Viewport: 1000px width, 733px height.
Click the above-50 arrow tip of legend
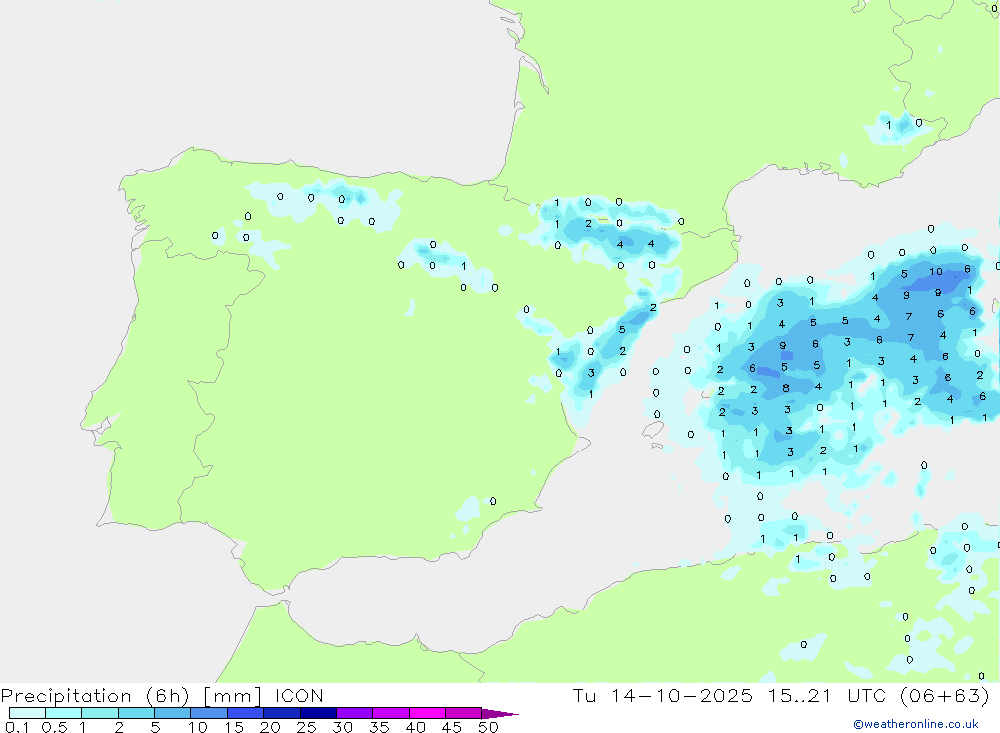point(500,714)
